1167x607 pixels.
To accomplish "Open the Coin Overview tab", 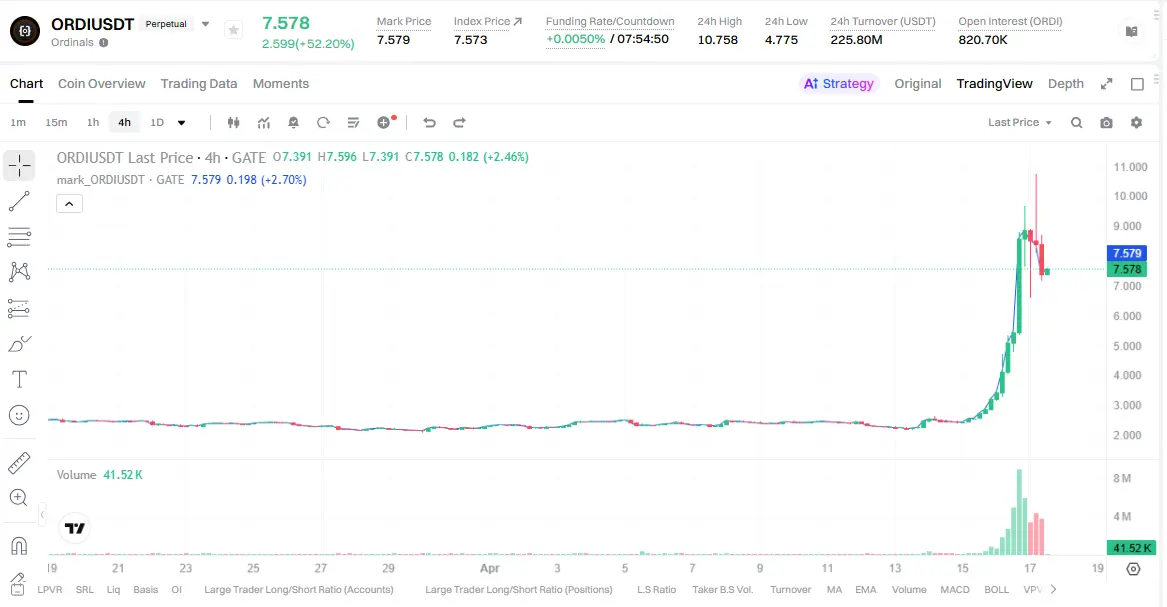I will click(102, 84).
